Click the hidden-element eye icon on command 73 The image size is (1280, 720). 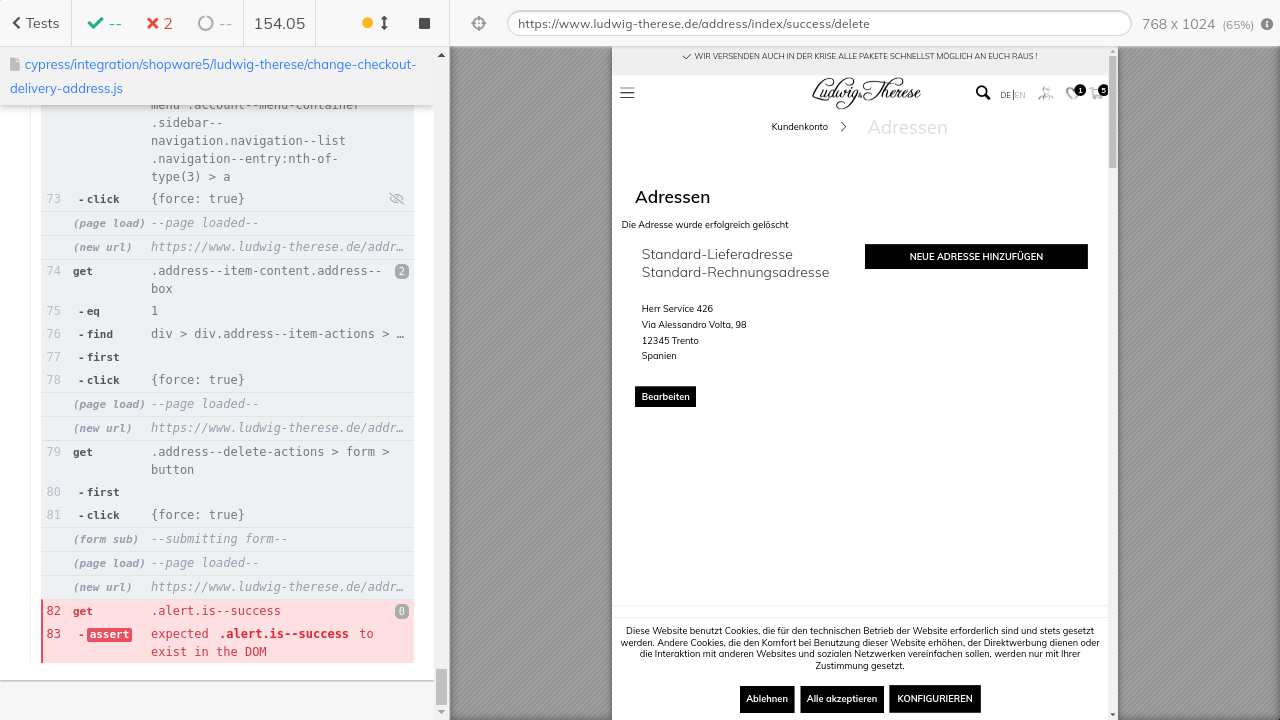point(396,199)
